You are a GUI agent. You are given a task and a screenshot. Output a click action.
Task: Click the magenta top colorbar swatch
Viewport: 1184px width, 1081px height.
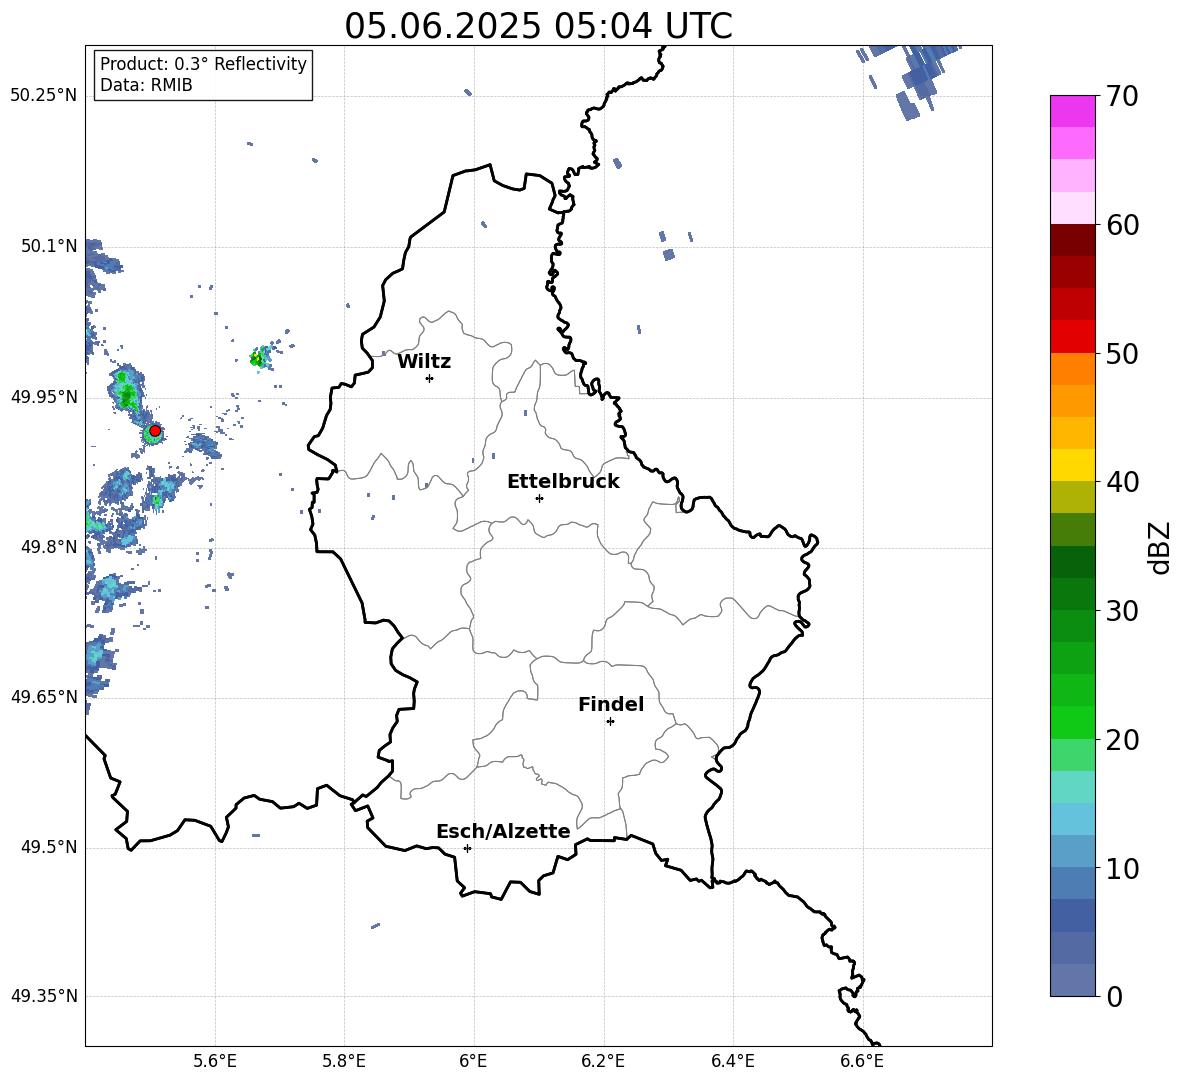[x=1073, y=112]
